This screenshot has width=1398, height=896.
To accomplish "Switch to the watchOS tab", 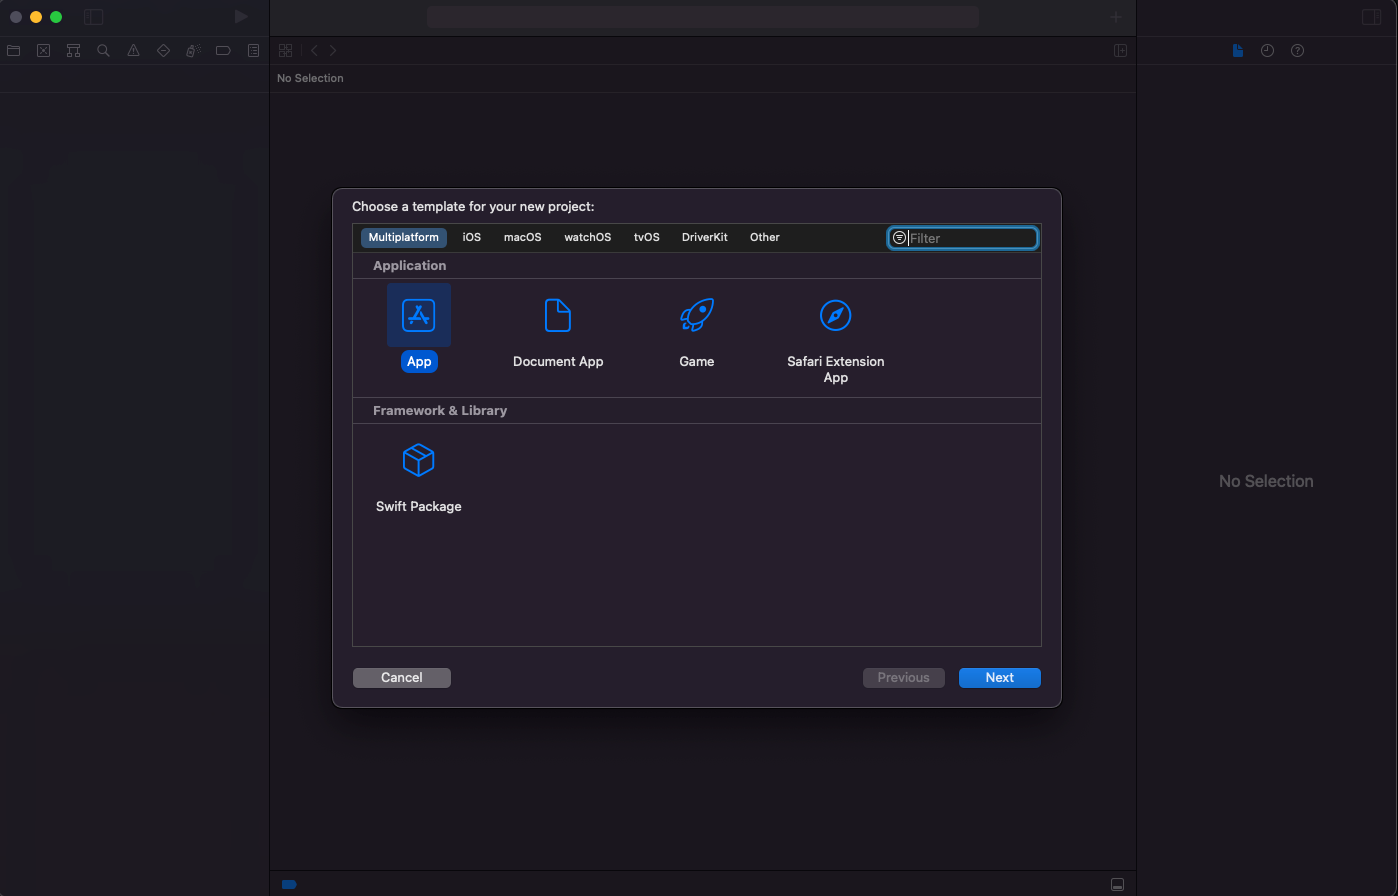I will [588, 237].
